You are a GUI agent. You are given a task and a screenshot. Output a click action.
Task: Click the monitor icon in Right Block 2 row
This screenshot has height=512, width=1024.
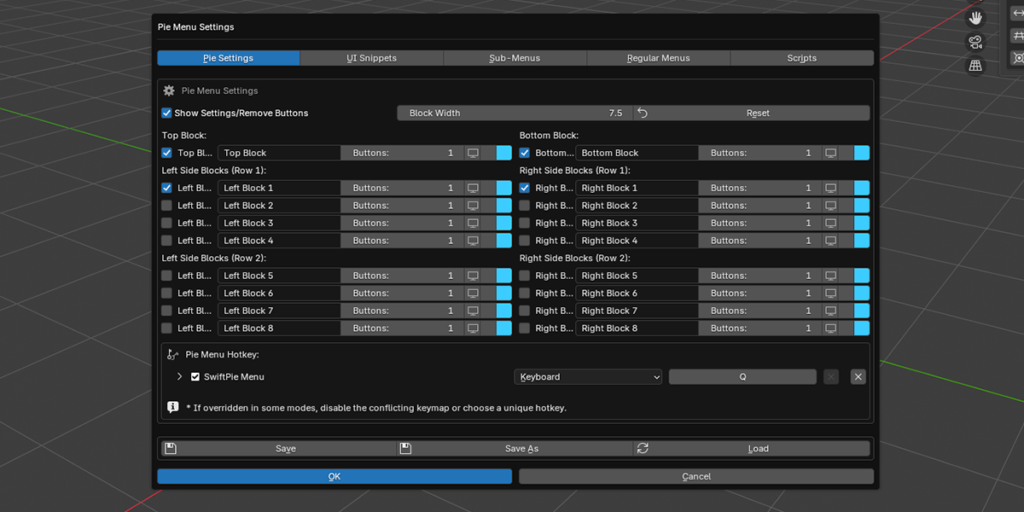(831, 206)
